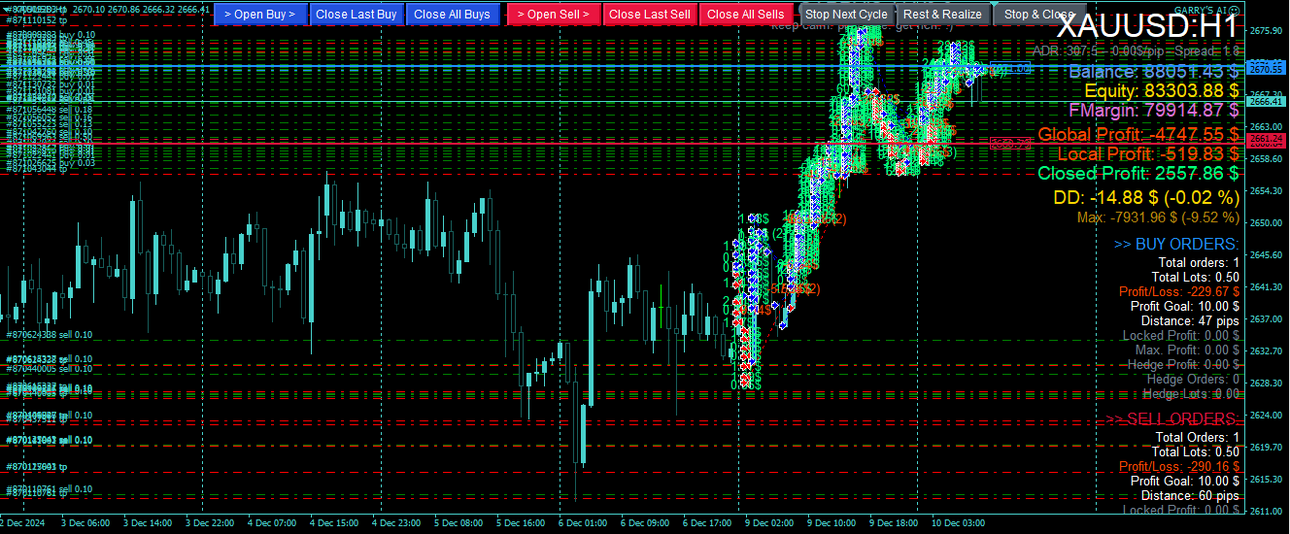Click the '#871056448 sell 0.18' order label
The width and height of the screenshot is (1290, 534).
(x=49, y=108)
